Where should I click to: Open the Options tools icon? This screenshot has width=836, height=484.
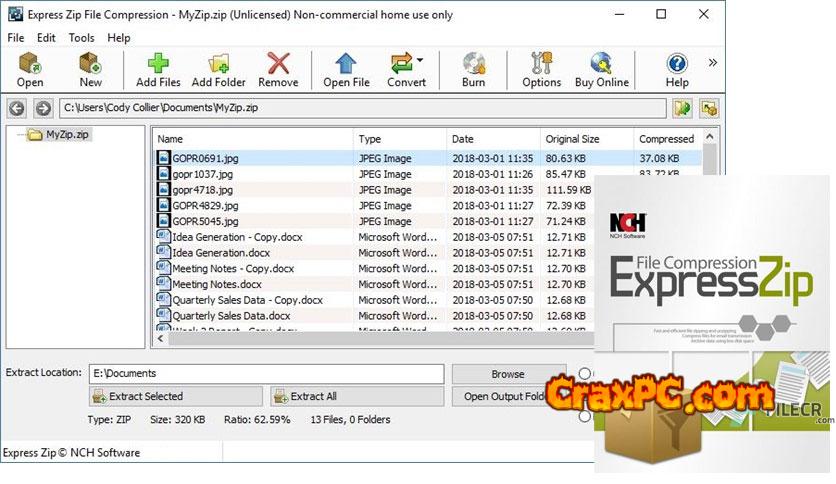pos(542,63)
